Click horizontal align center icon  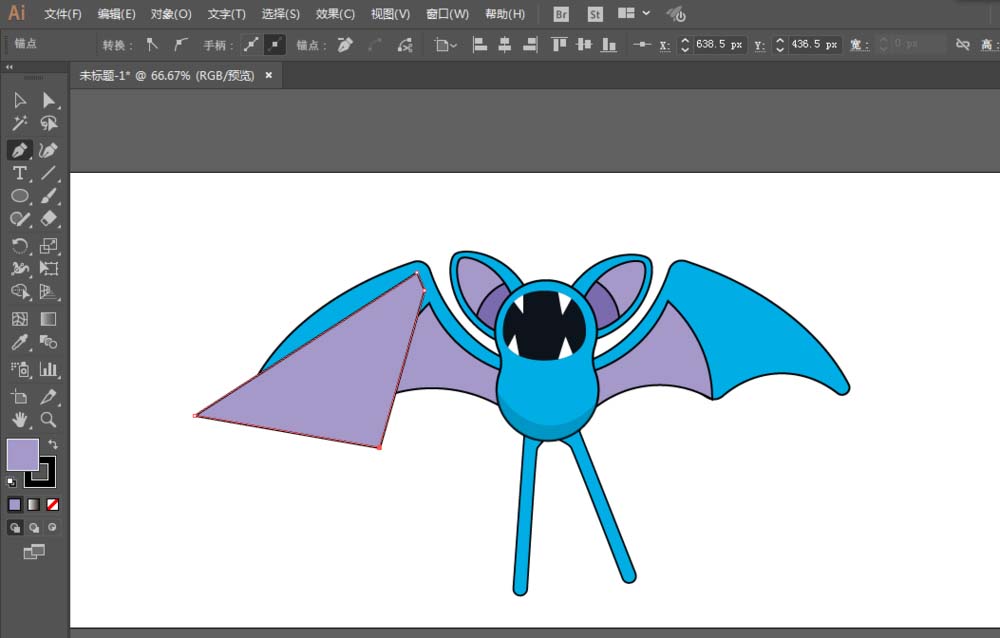[x=504, y=45]
